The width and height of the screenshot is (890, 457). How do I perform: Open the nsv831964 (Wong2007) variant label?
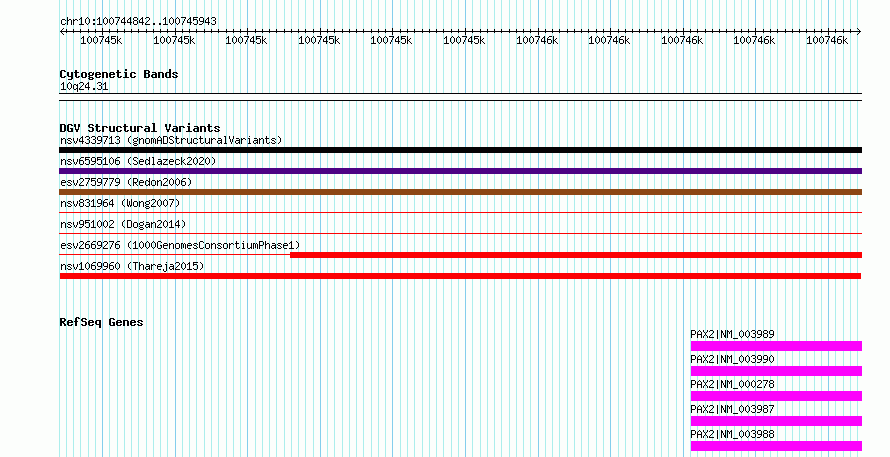[x=120, y=203]
